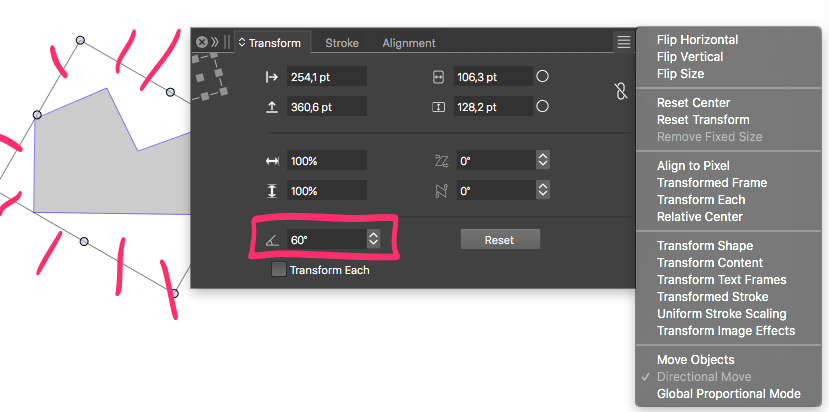Click the proportional link chain icon
829x412 pixels.
620,92
